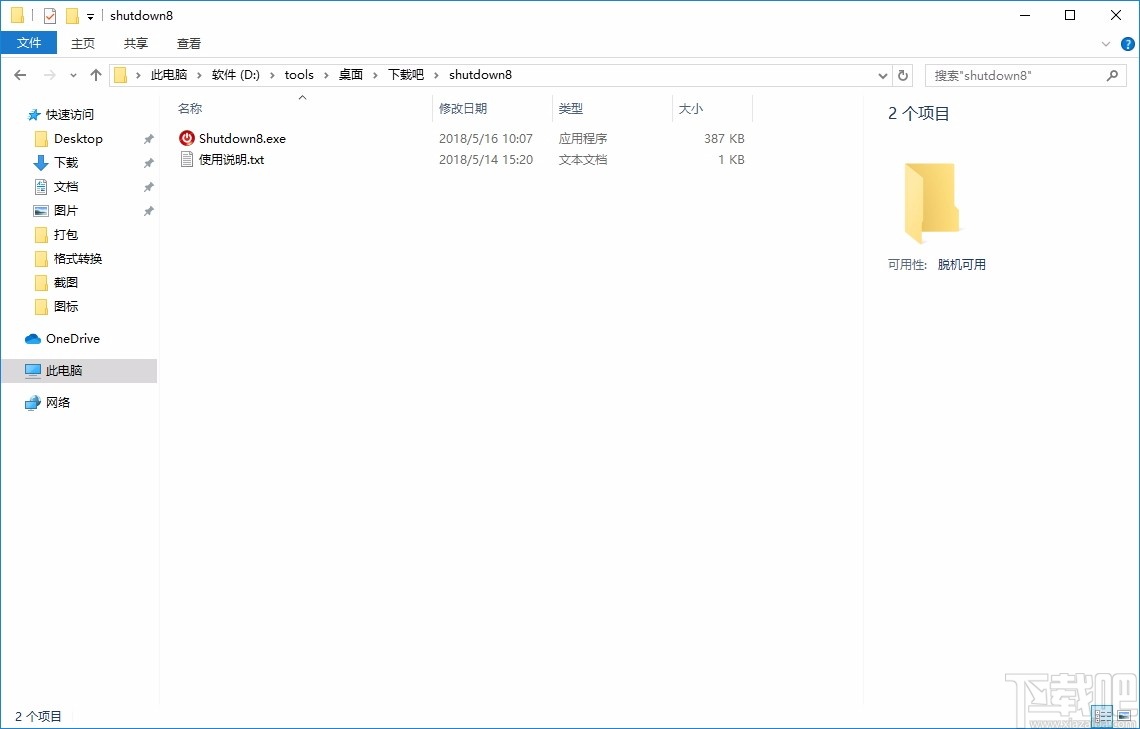
Task: Switch to details view in the status bar
Action: [x=1102, y=716]
